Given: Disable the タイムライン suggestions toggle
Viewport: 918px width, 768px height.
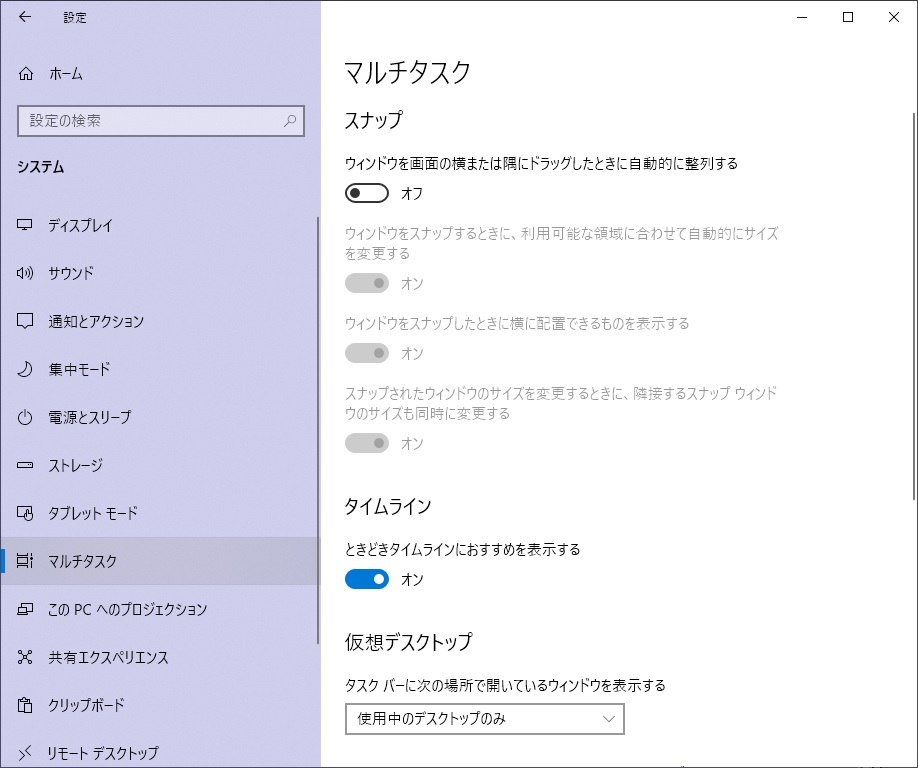Looking at the screenshot, I should point(366,580).
